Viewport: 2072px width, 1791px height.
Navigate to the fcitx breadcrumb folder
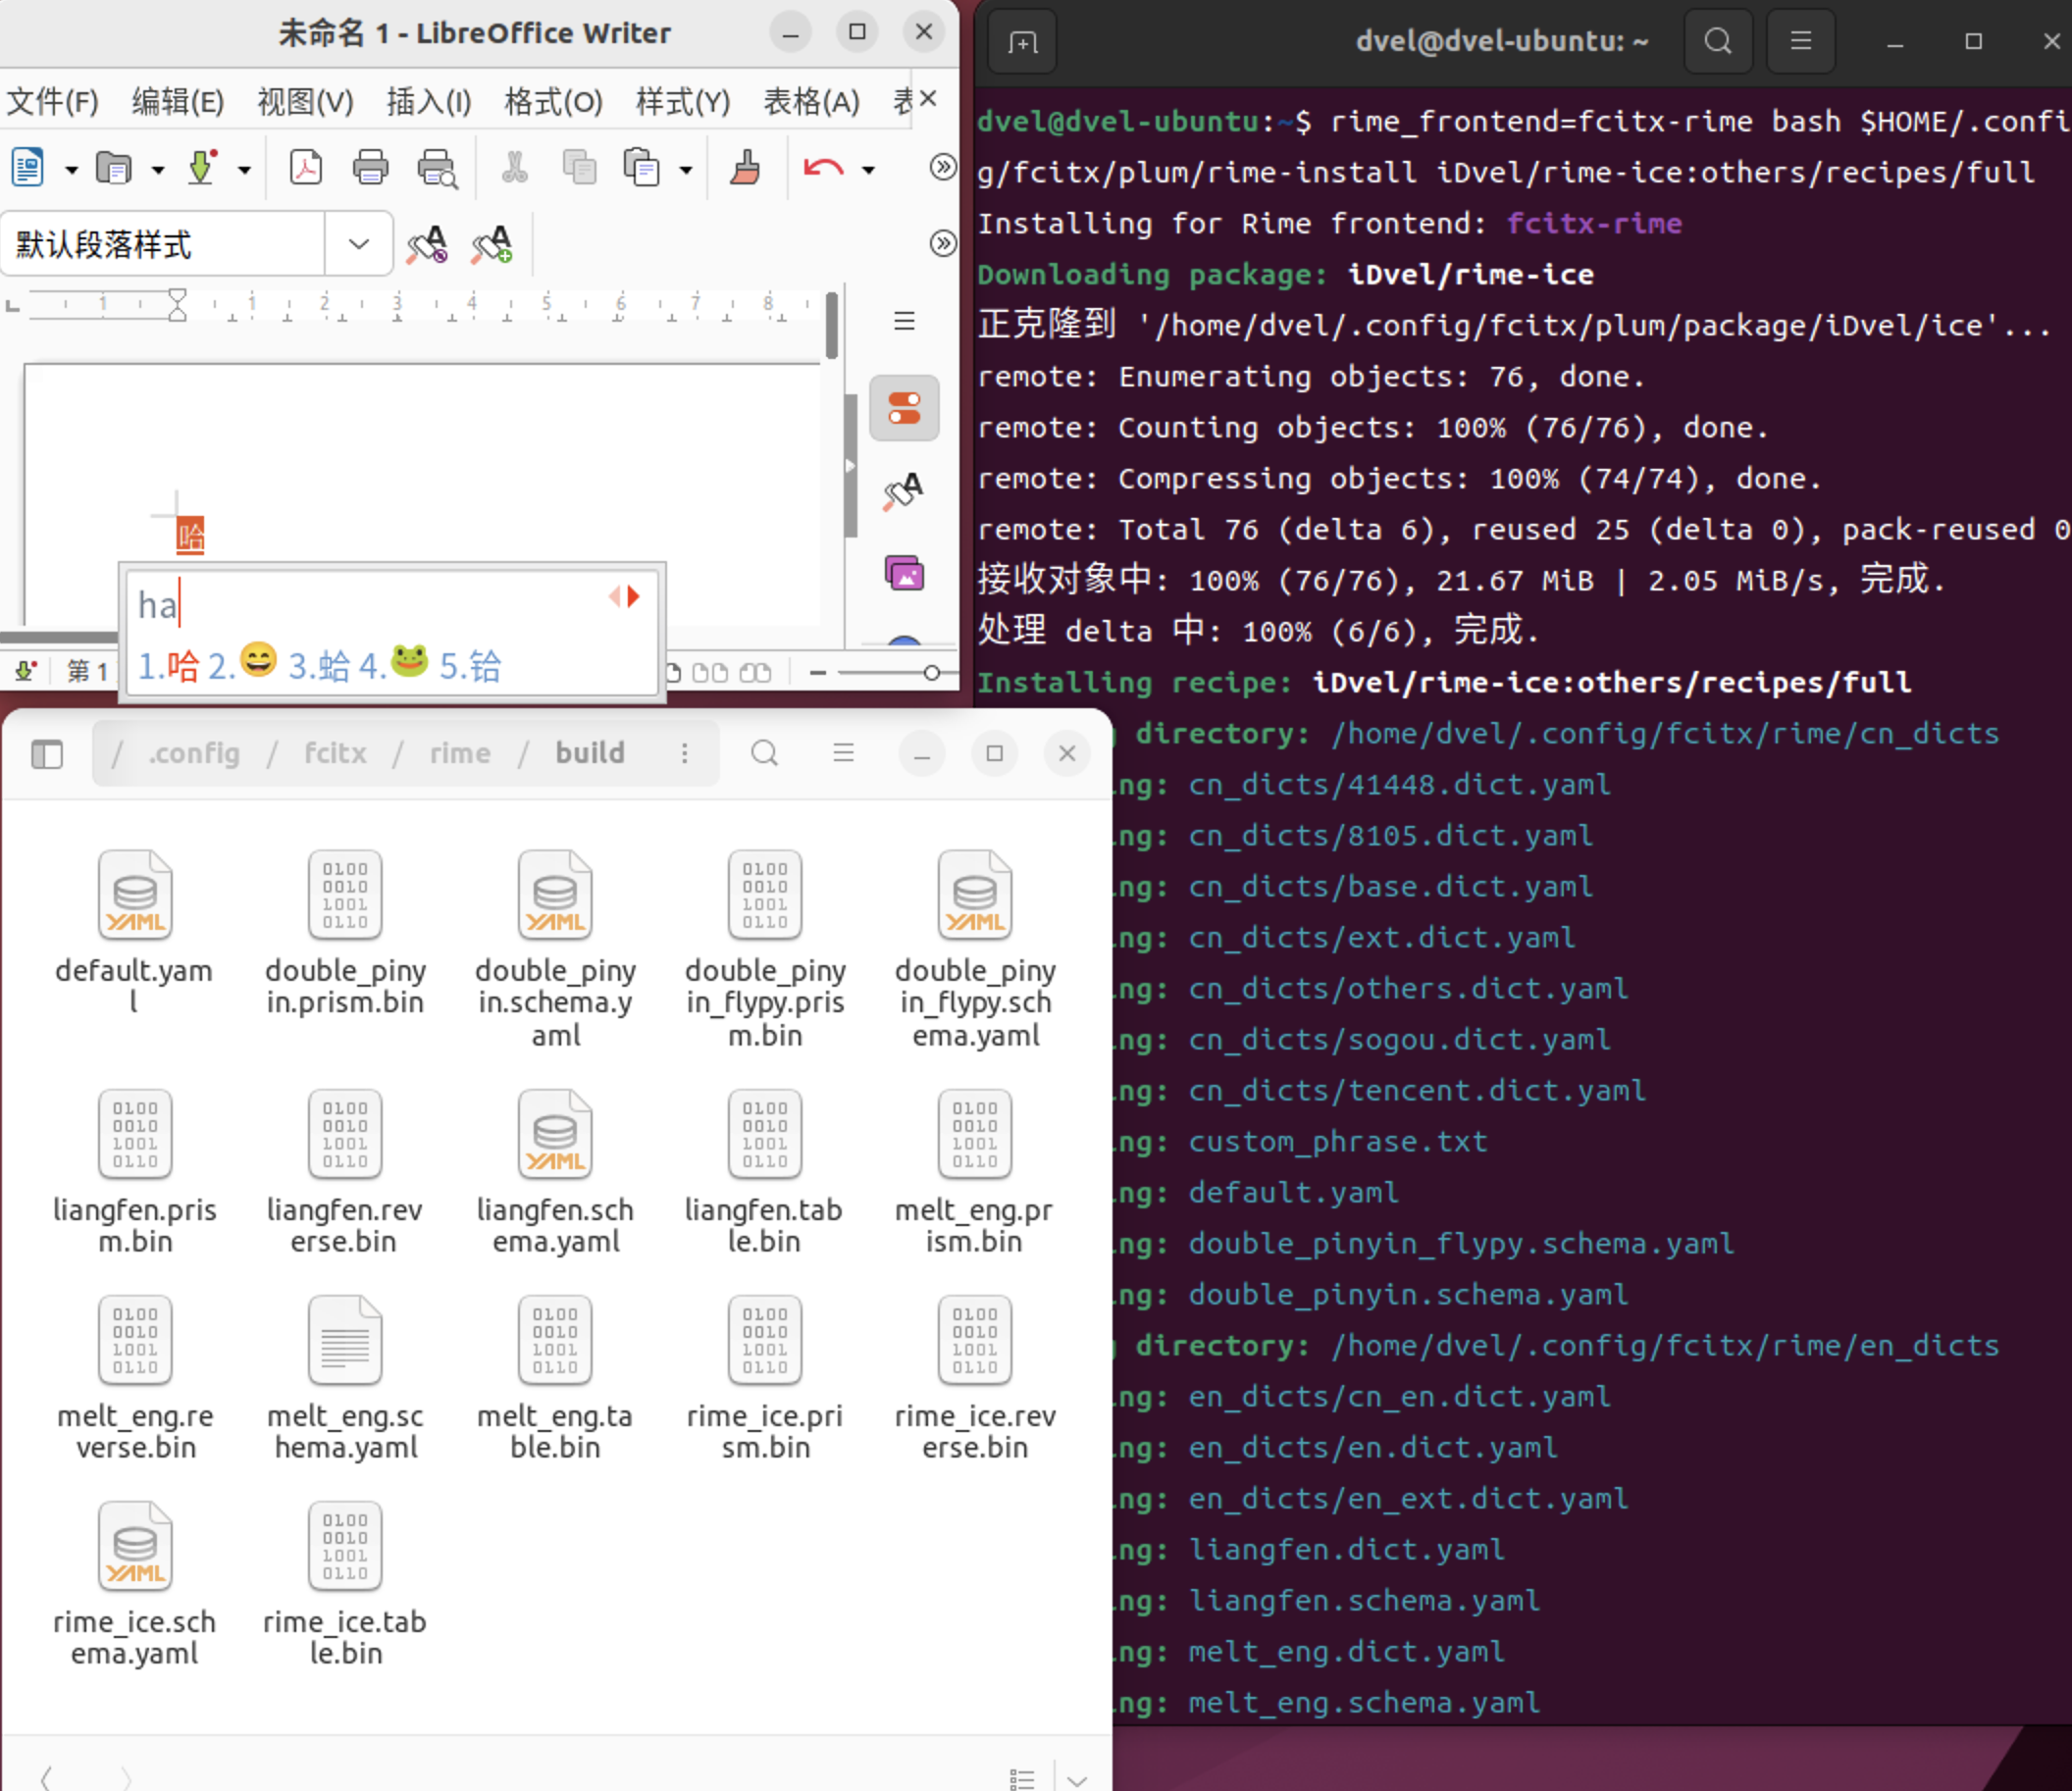pyautogui.click(x=335, y=753)
